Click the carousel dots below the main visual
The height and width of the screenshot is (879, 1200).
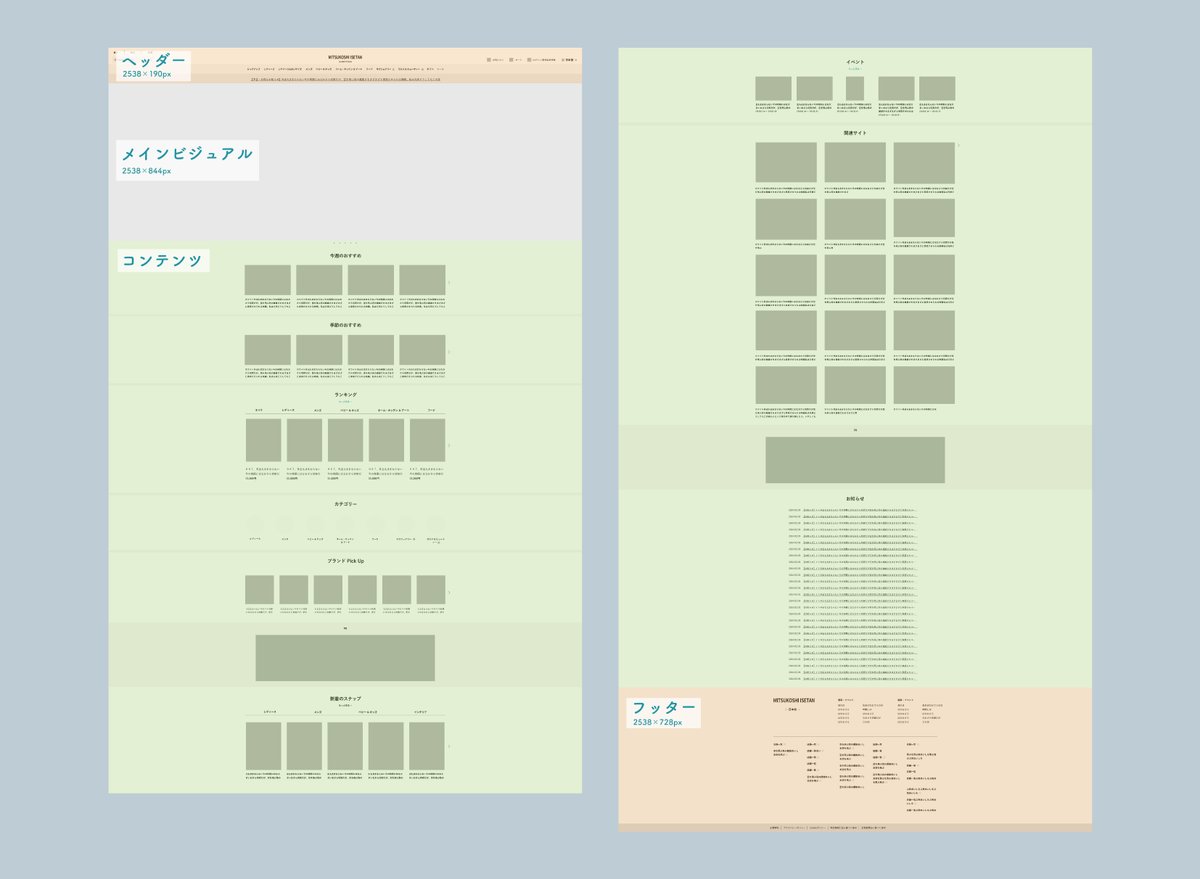pos(345,243)
